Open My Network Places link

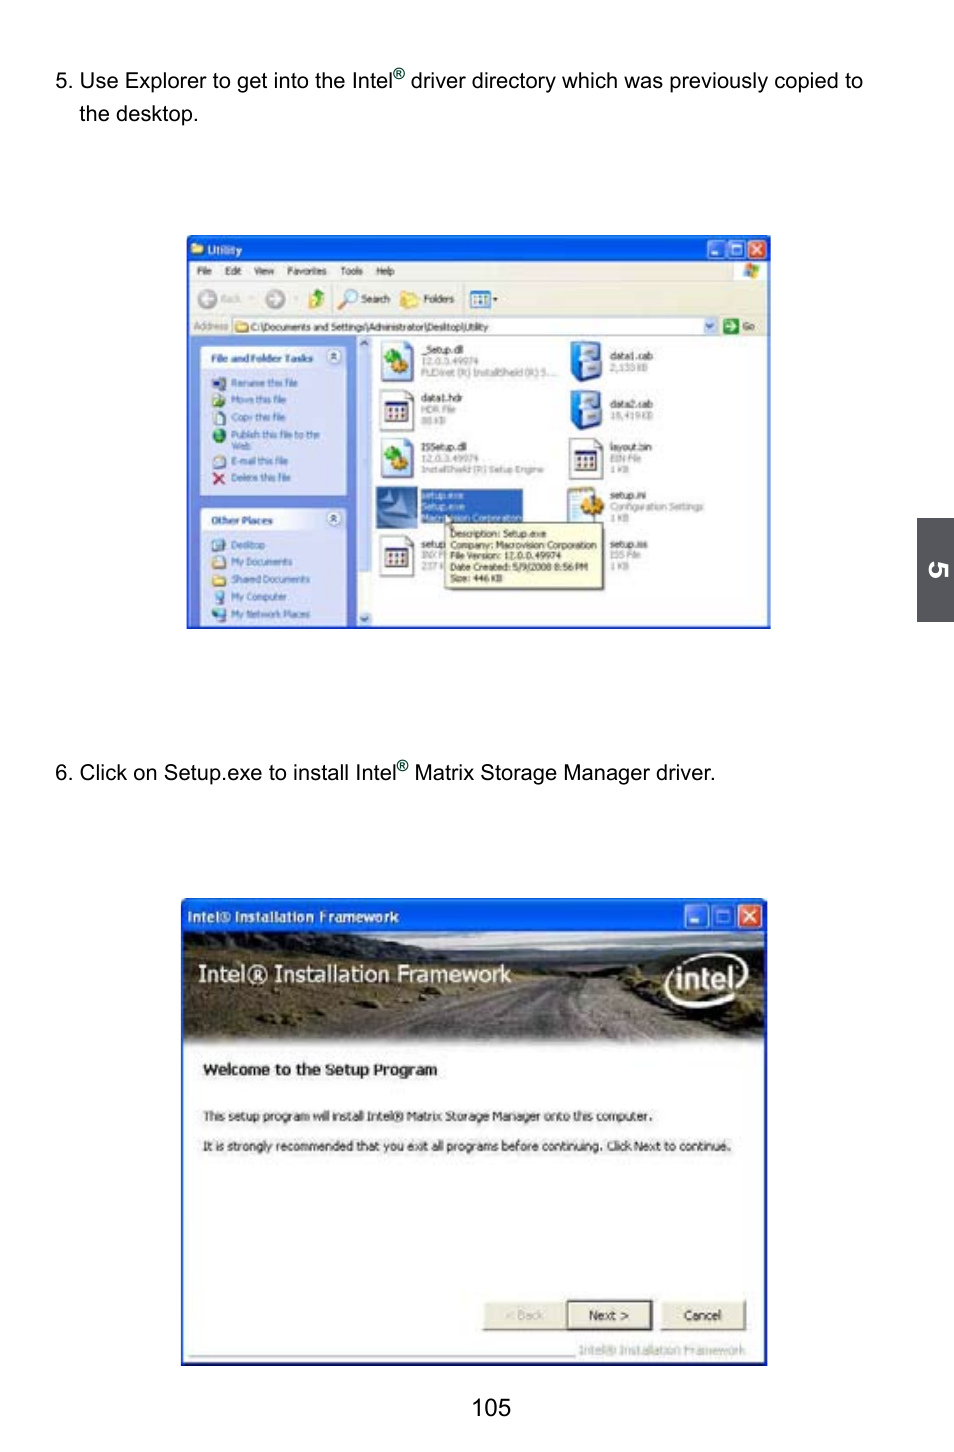tap(270, 614)
